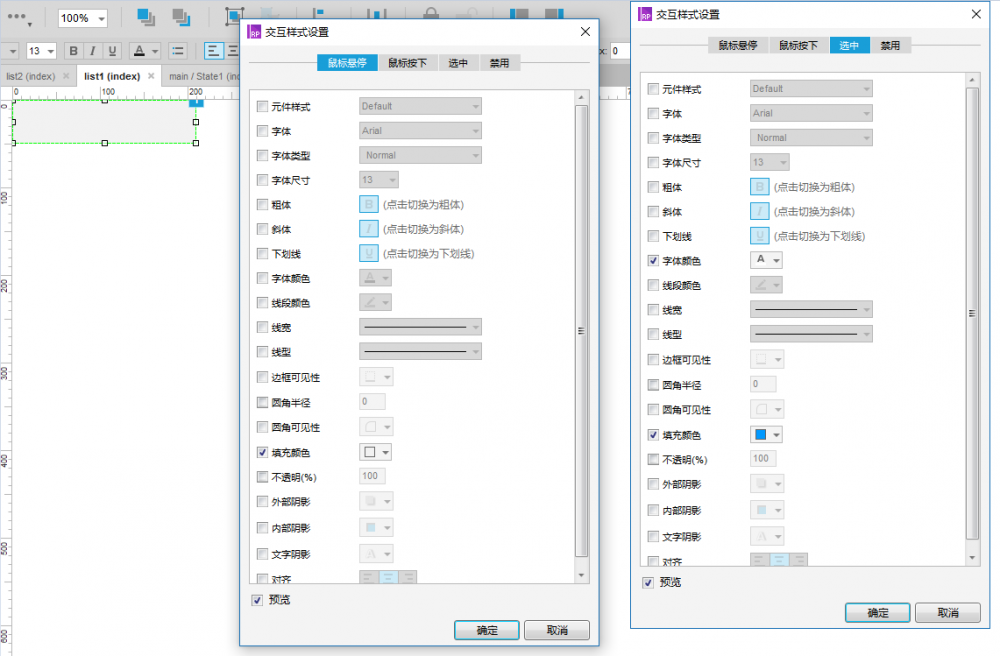Screen dimensions: 1000x656
Task: Click the left align text icon
Action: click(x=212, y=50)
